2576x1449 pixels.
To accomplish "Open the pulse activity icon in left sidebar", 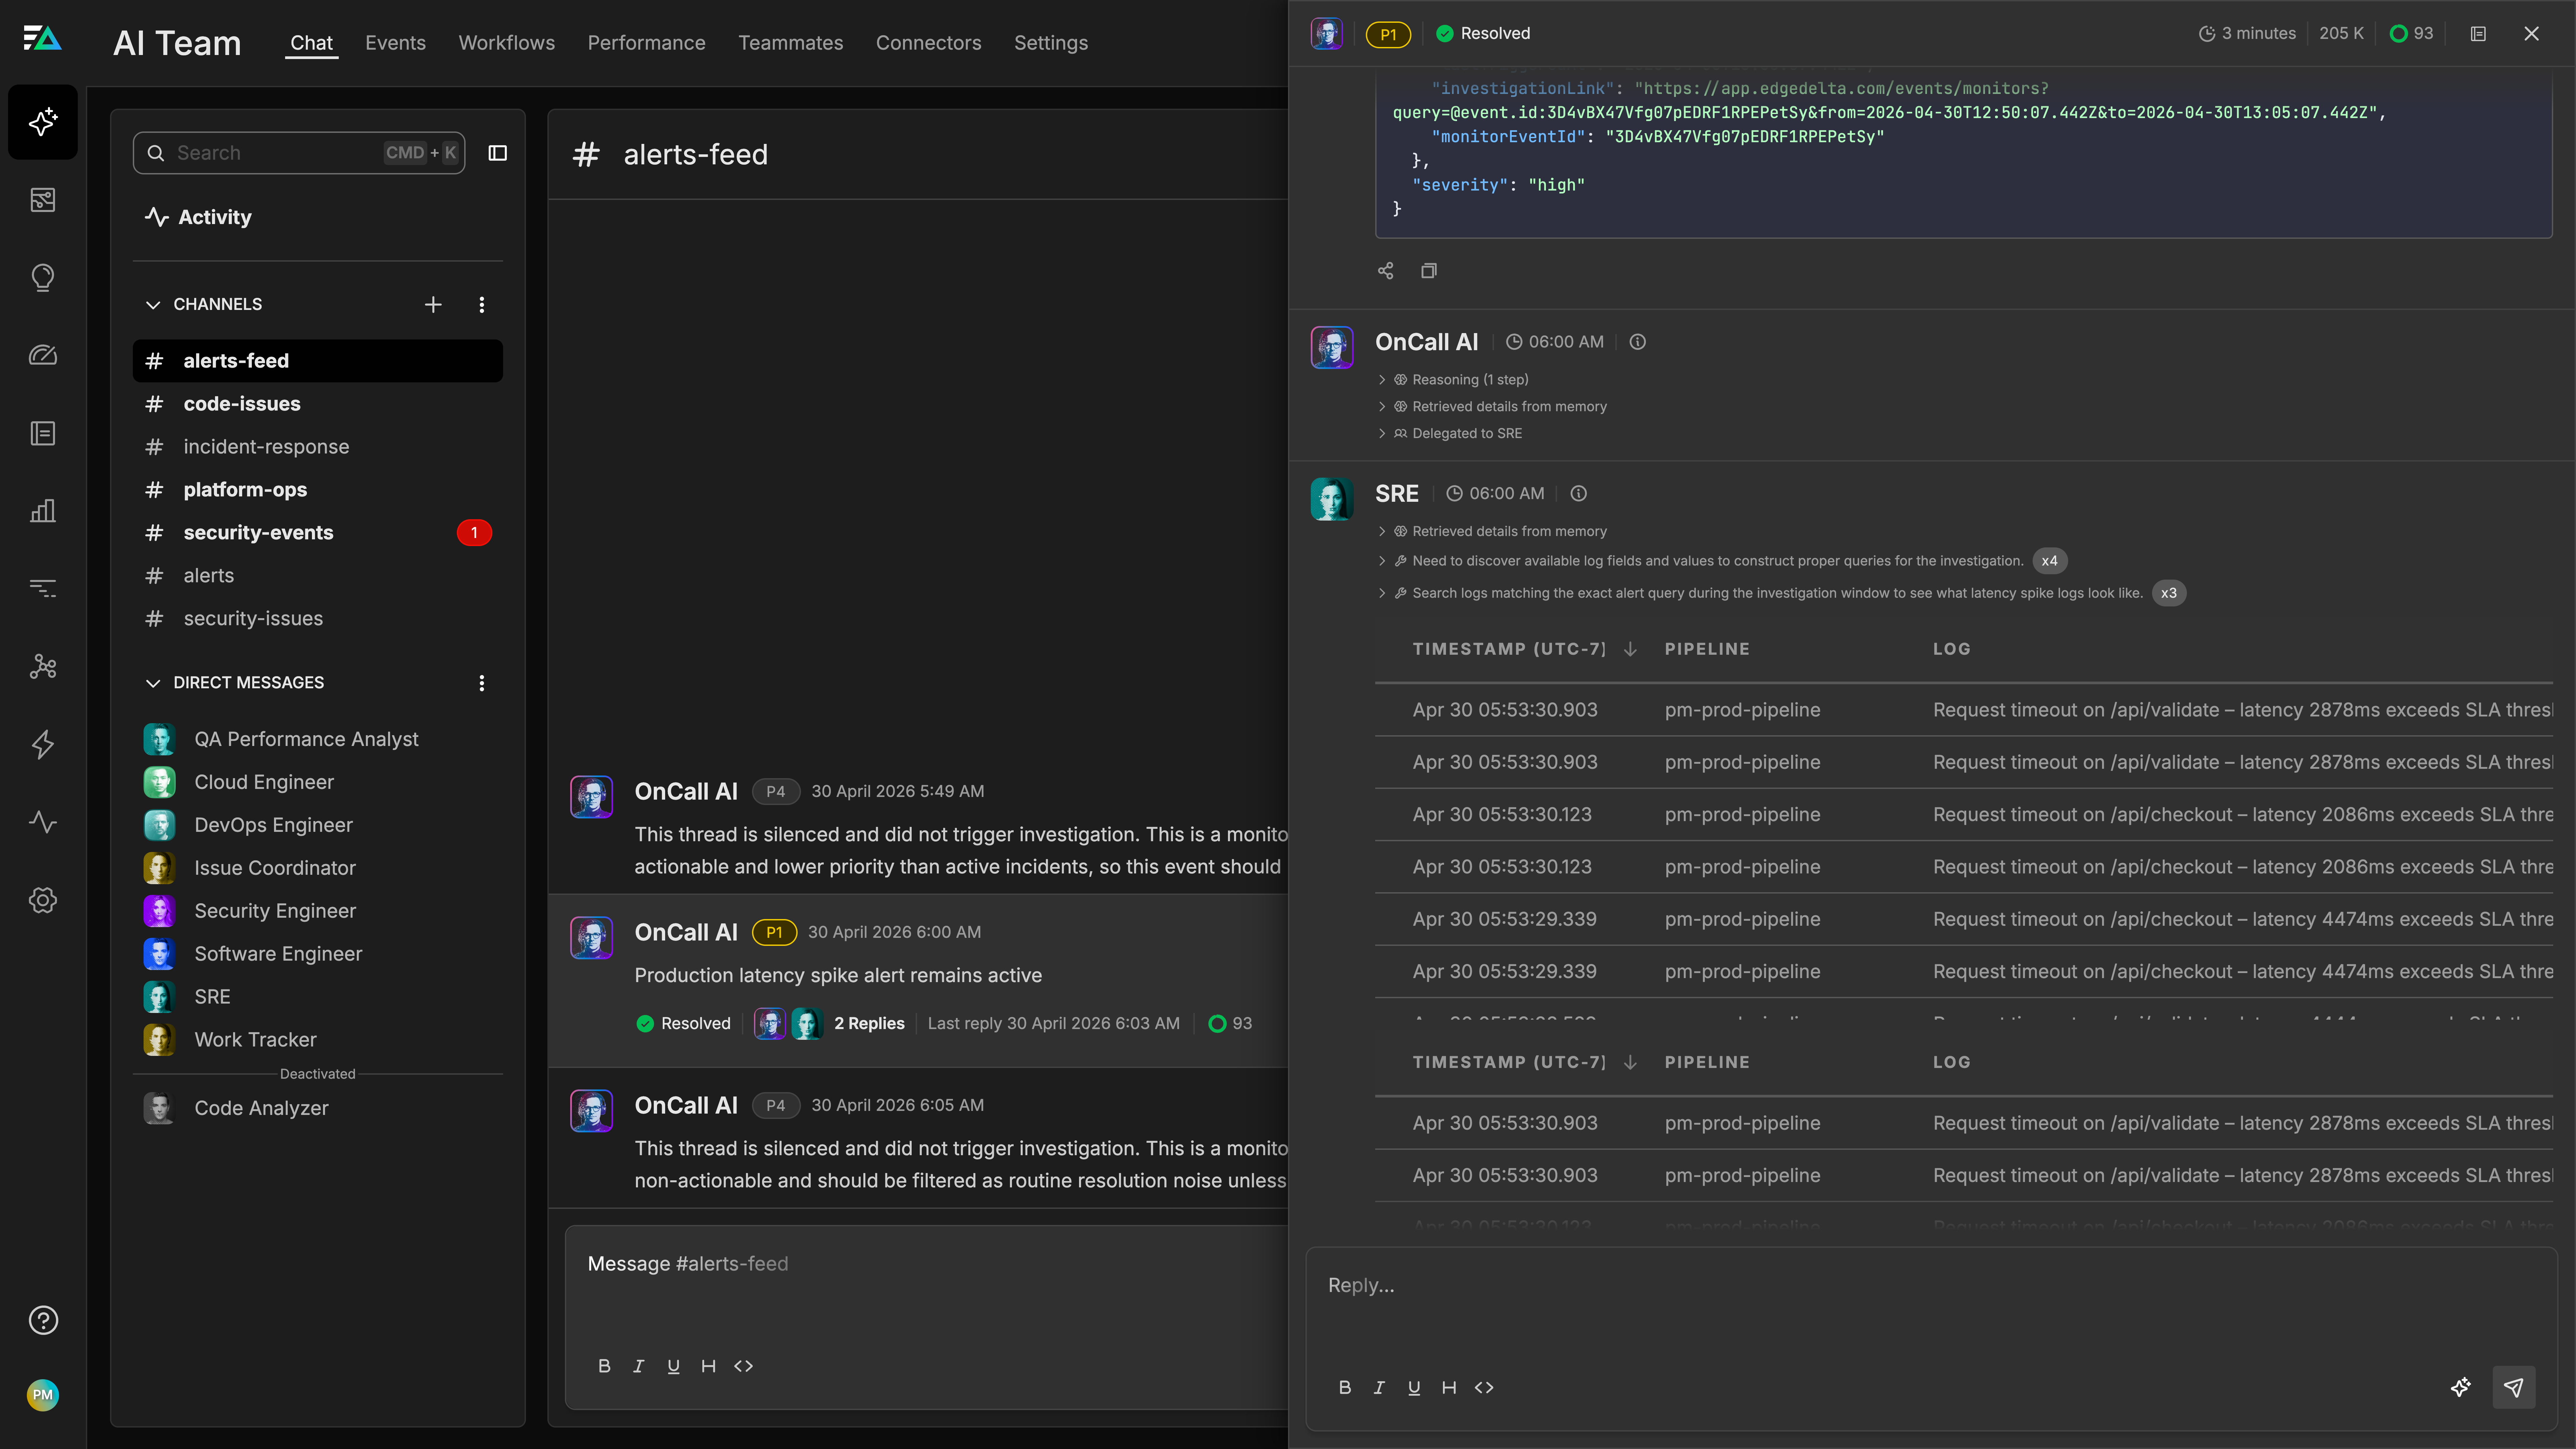I will [x=43, y=822].
